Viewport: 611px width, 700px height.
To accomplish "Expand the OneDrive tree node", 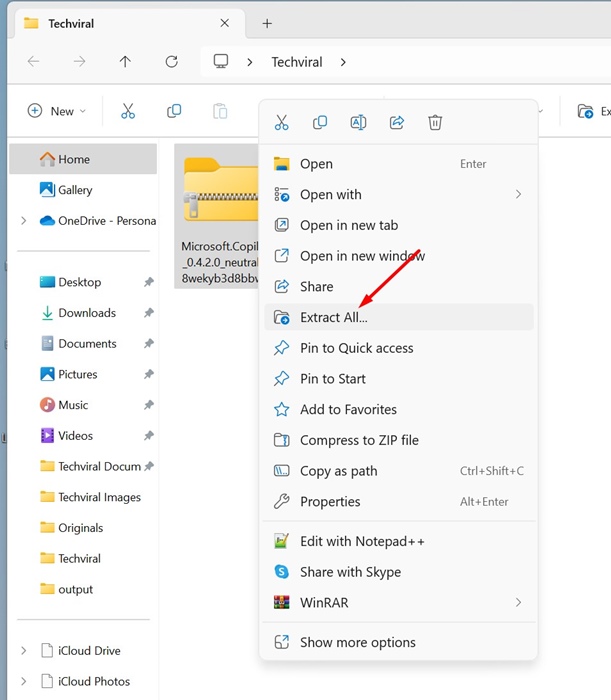I will (x=24, y=221).
